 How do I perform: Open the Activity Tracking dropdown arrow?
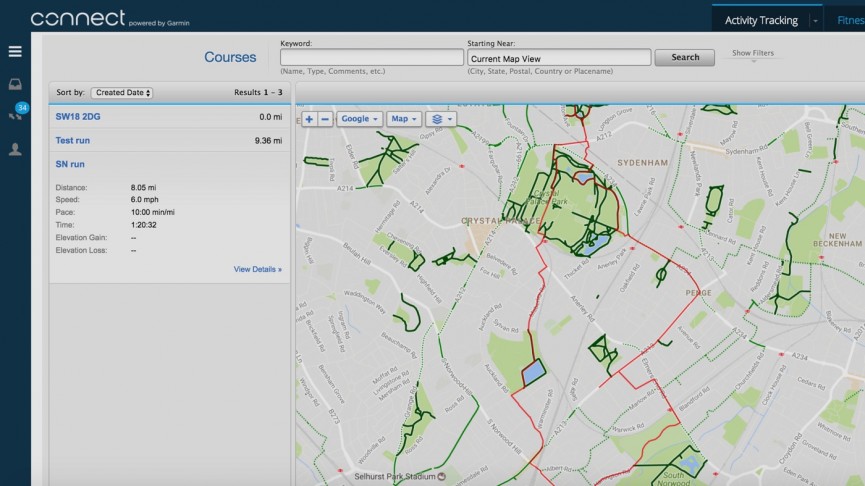point(816,20)
